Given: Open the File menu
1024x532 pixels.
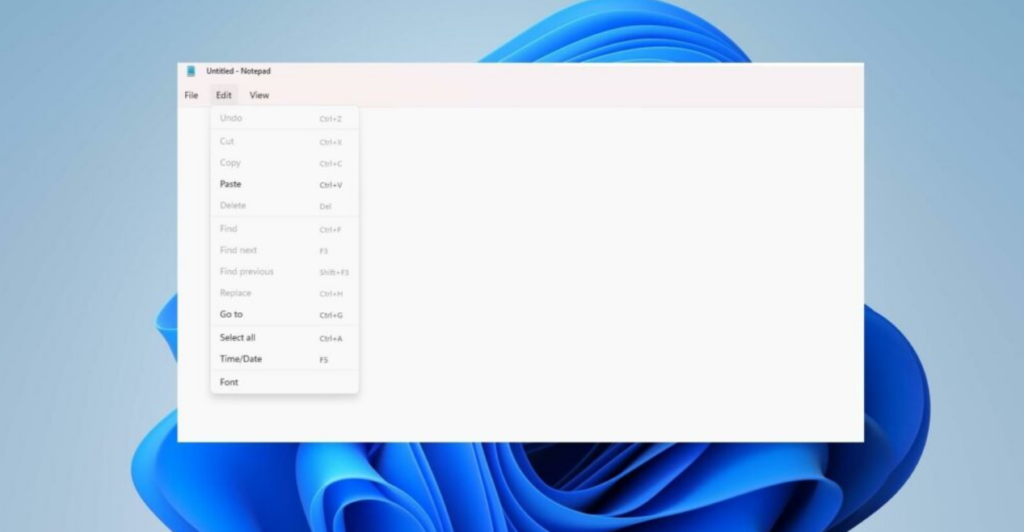Looking at the screenshot, I should pos(191,95).
